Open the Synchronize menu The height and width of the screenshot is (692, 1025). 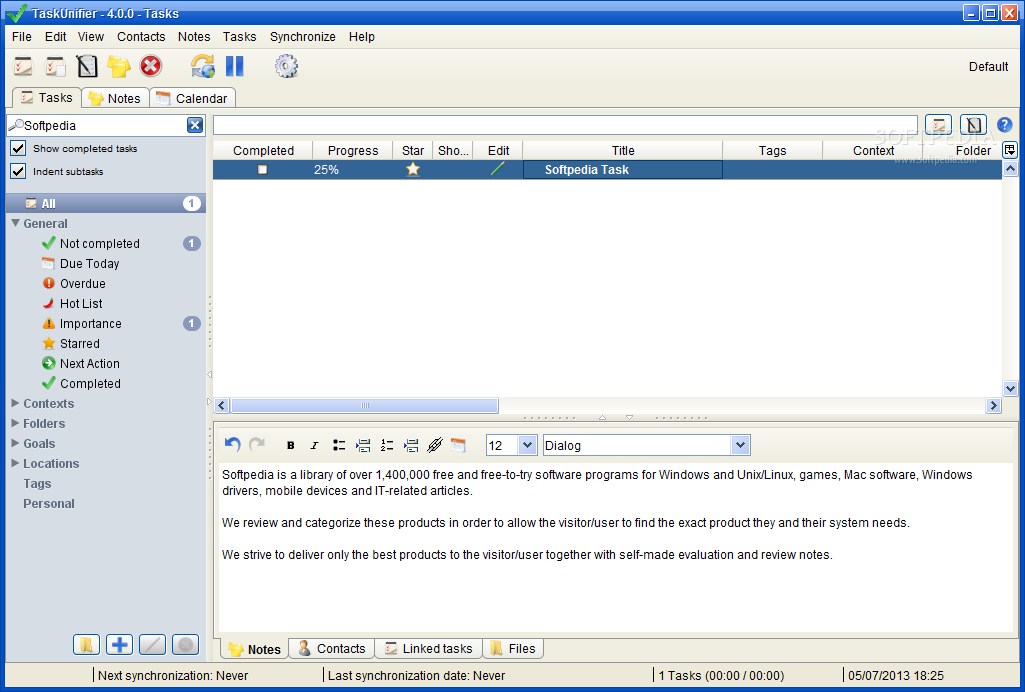tap(303, 37)
